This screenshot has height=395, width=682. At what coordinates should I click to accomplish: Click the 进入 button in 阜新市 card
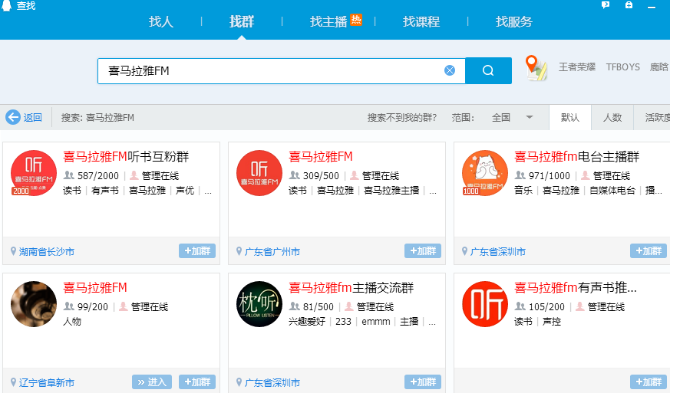(x=152, y=382)
